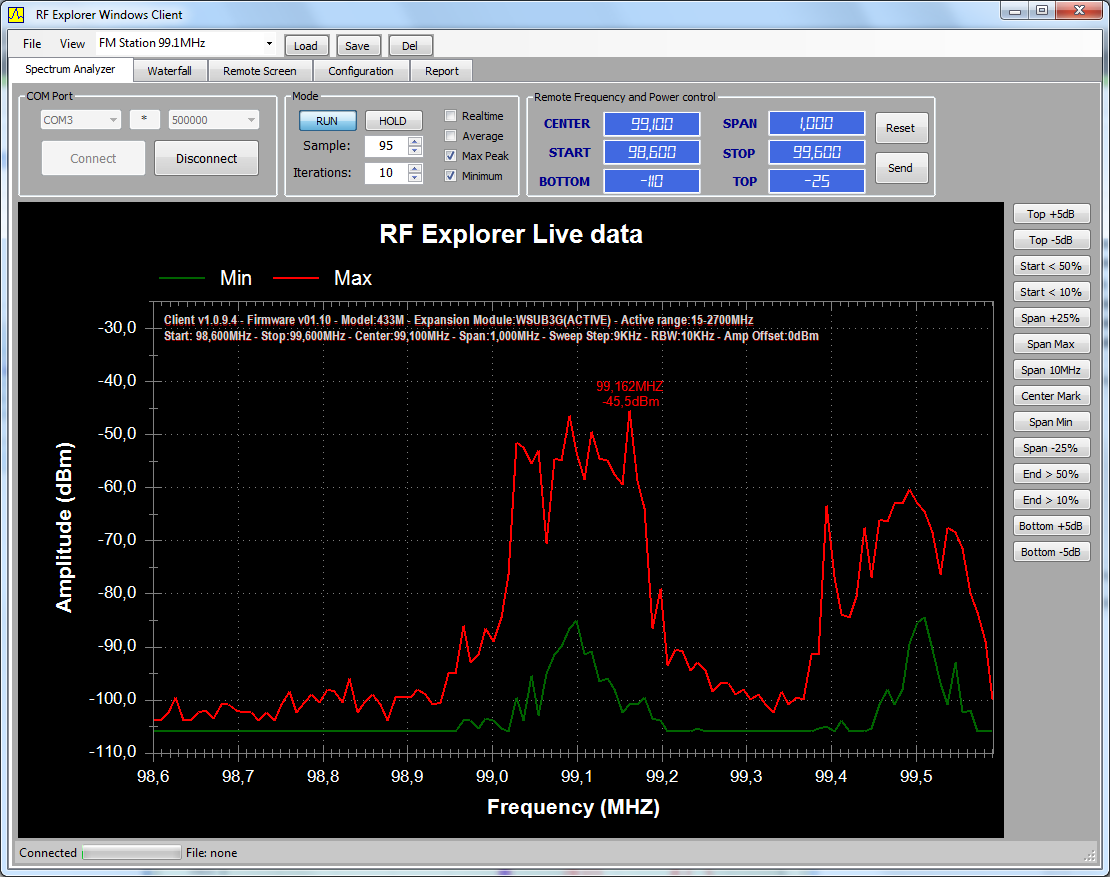Click the Disconnect button

coord(207,159)
